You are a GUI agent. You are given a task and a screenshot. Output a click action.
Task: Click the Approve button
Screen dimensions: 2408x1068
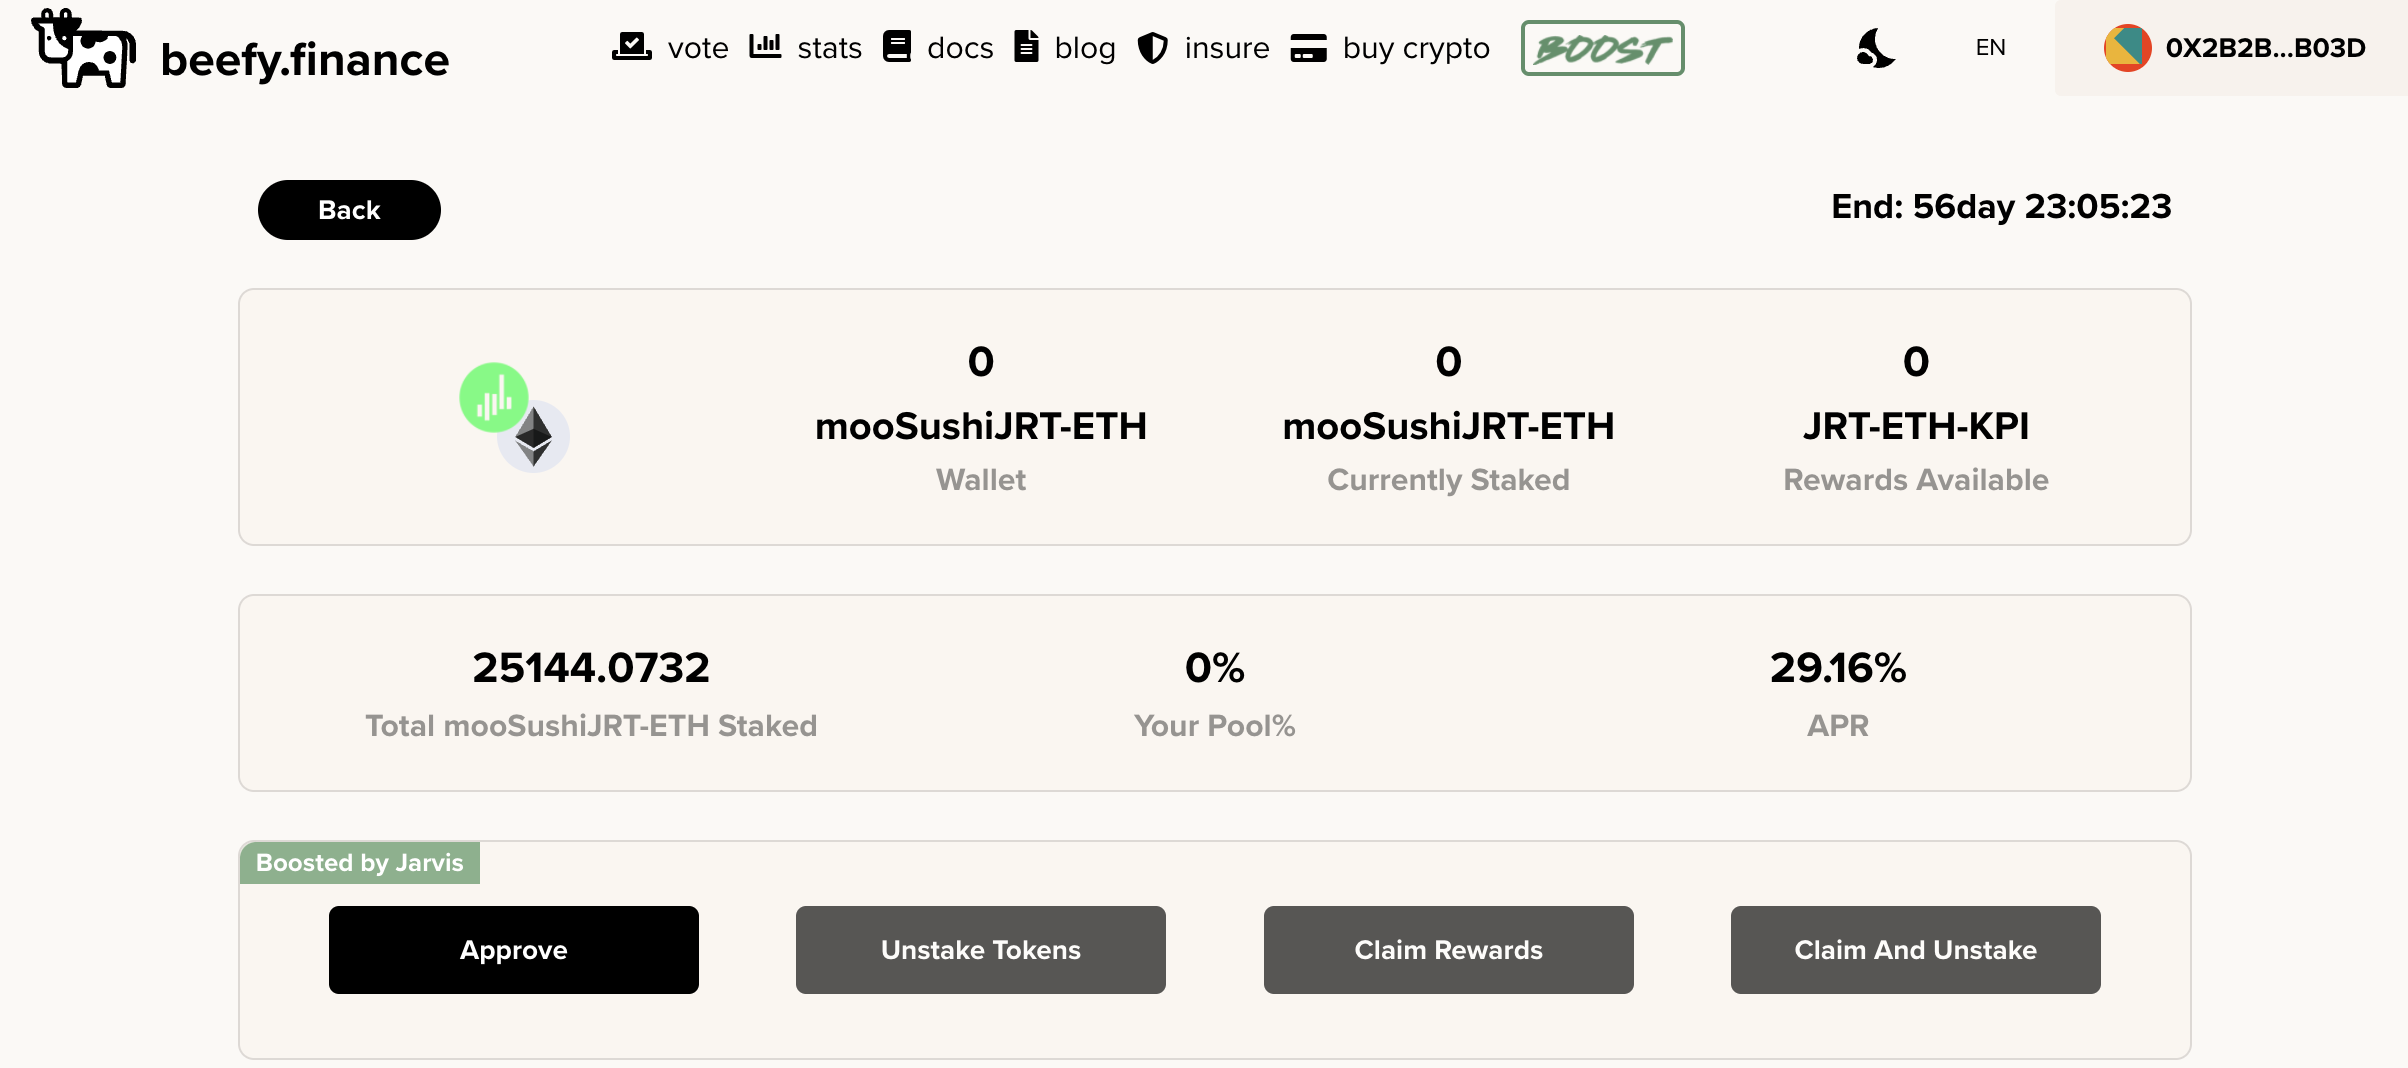coord(513,950)
